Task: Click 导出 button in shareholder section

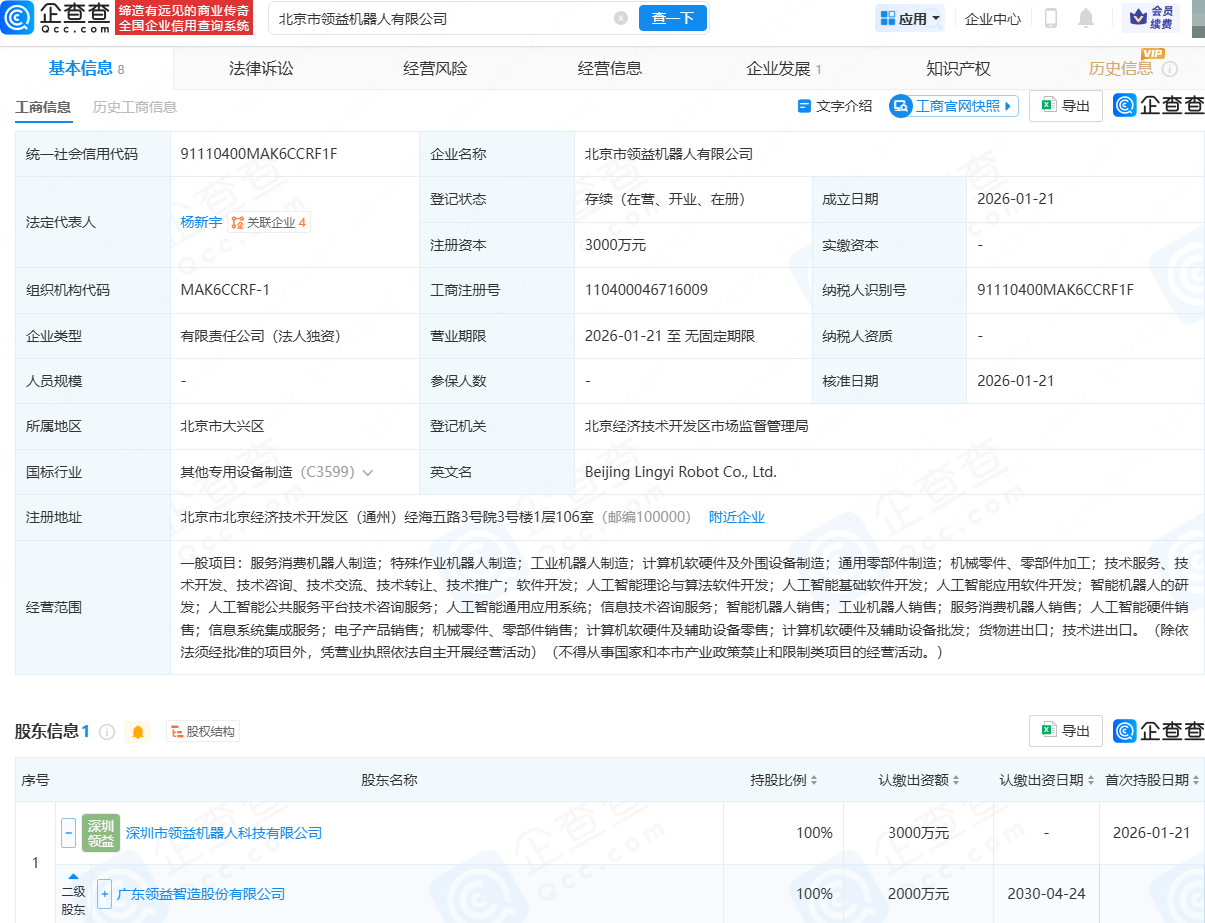Action: [1066, 731]
